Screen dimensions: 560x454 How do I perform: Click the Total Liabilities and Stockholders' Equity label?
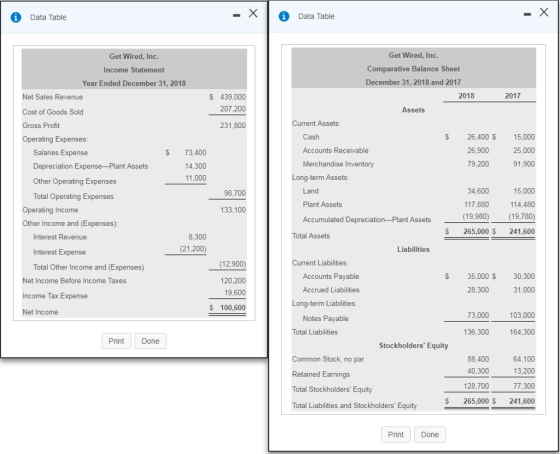(x=354, y=405)
